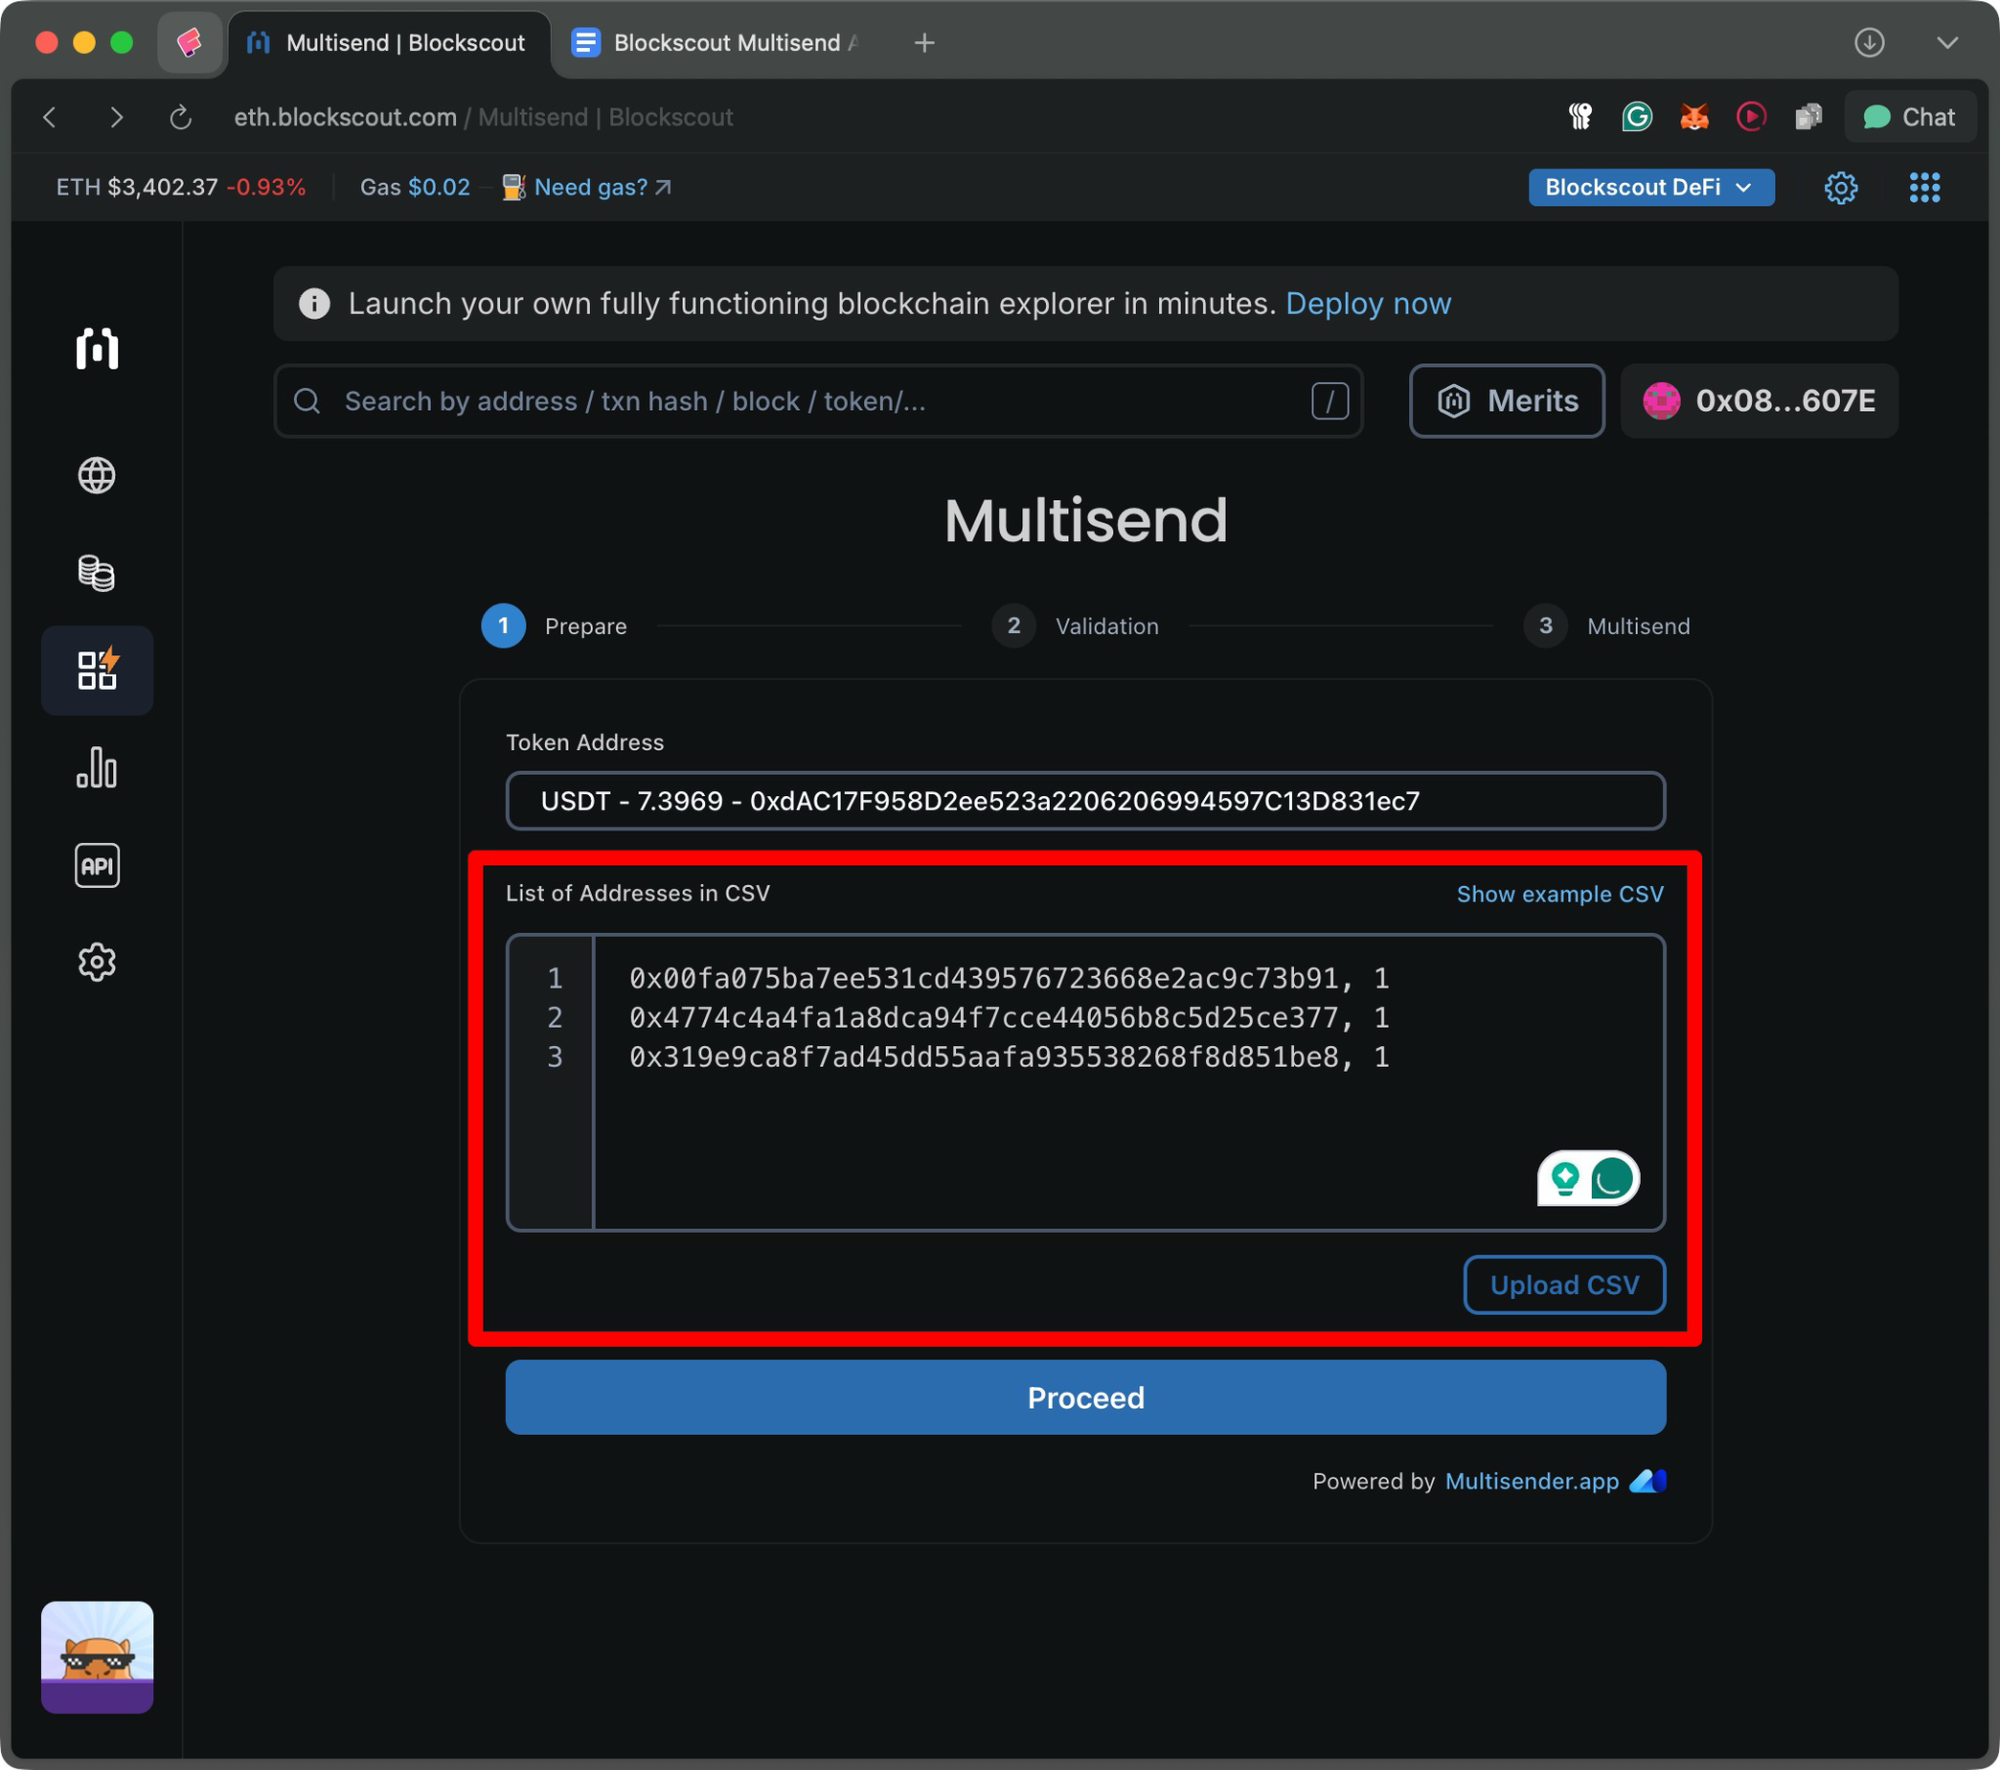Select the globe network icon in sidebar
The height and width of the screenshot is (1770, 2000).
click(96, 476)
